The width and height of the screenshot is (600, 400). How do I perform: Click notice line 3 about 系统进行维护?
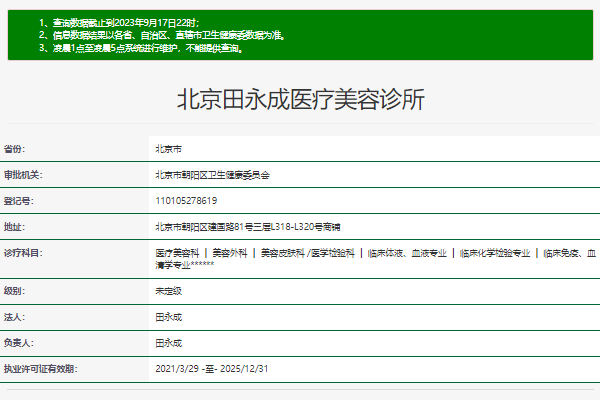[x=141, y=48]
